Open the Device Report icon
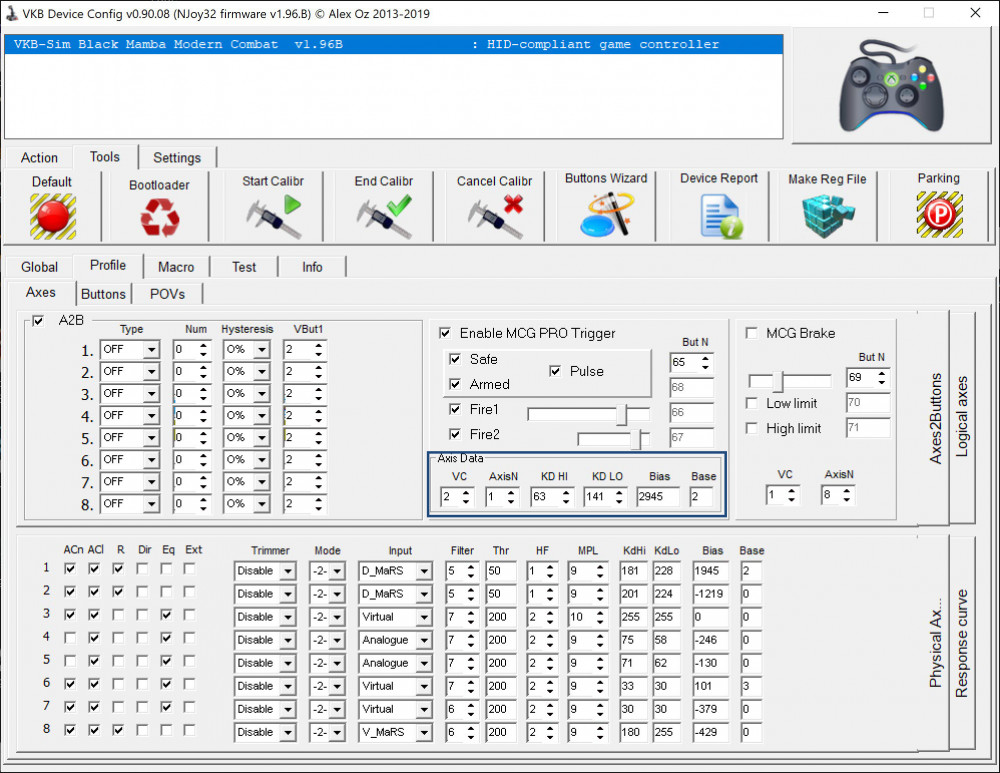This screenshot has width=1000, height=773. (719, 216)
